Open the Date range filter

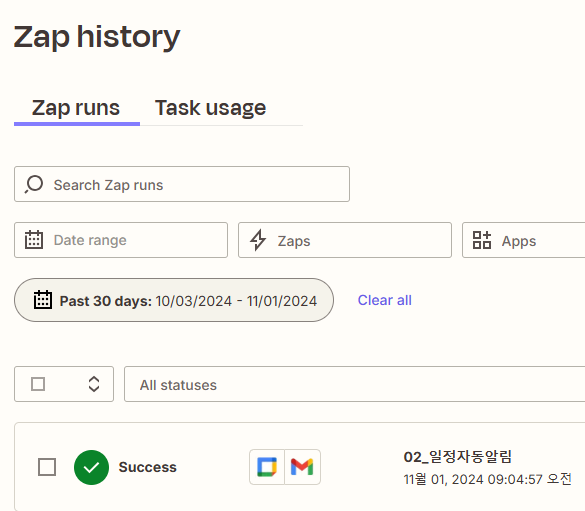coord(121,240)
